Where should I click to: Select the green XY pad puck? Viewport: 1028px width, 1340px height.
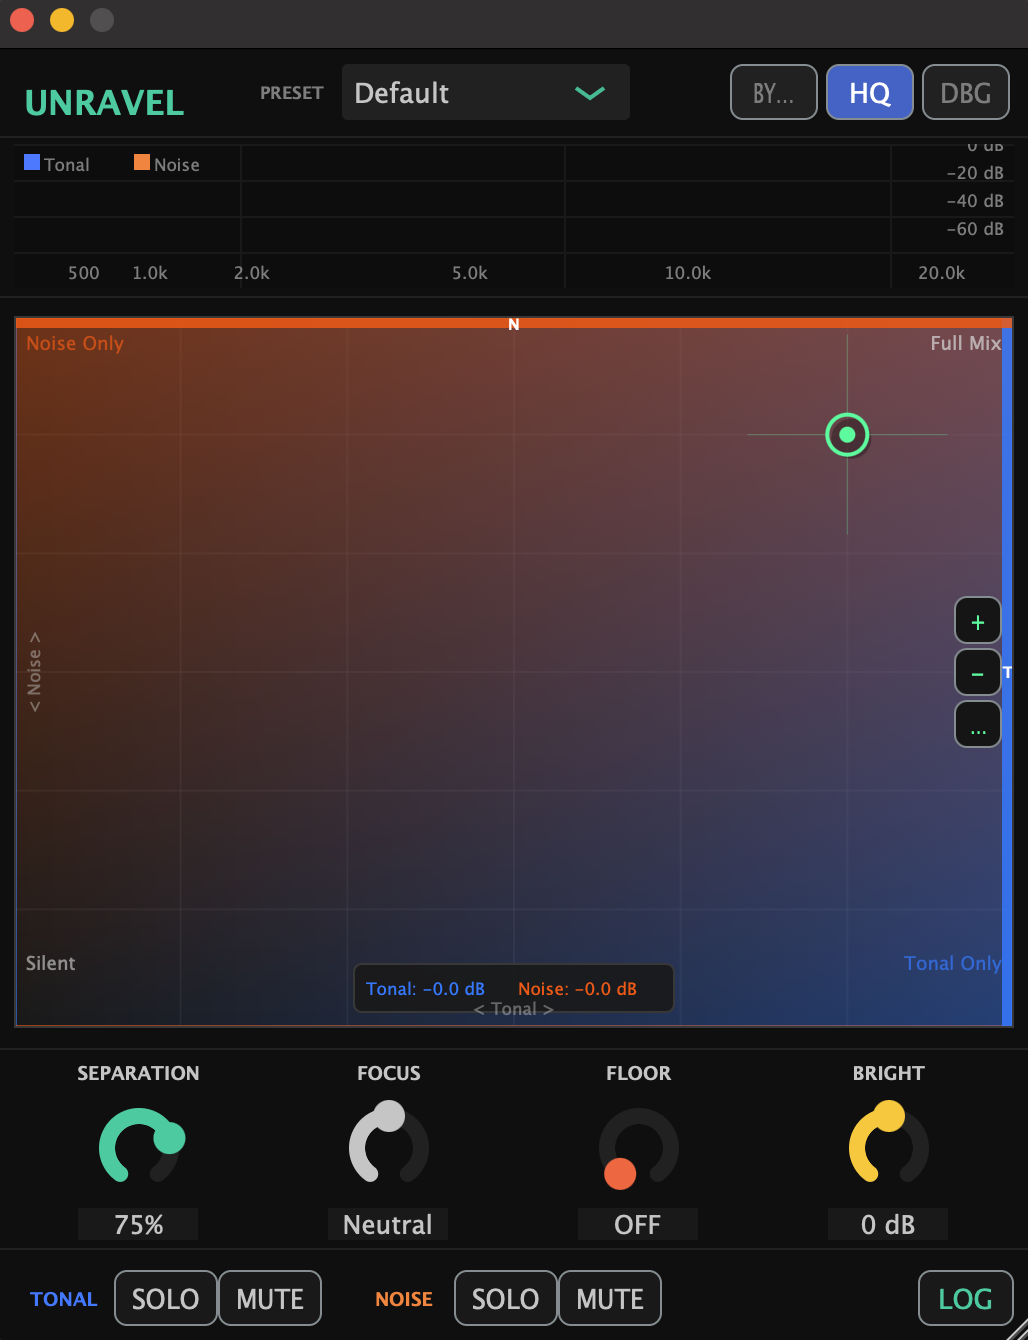click(x=847, y=434)
